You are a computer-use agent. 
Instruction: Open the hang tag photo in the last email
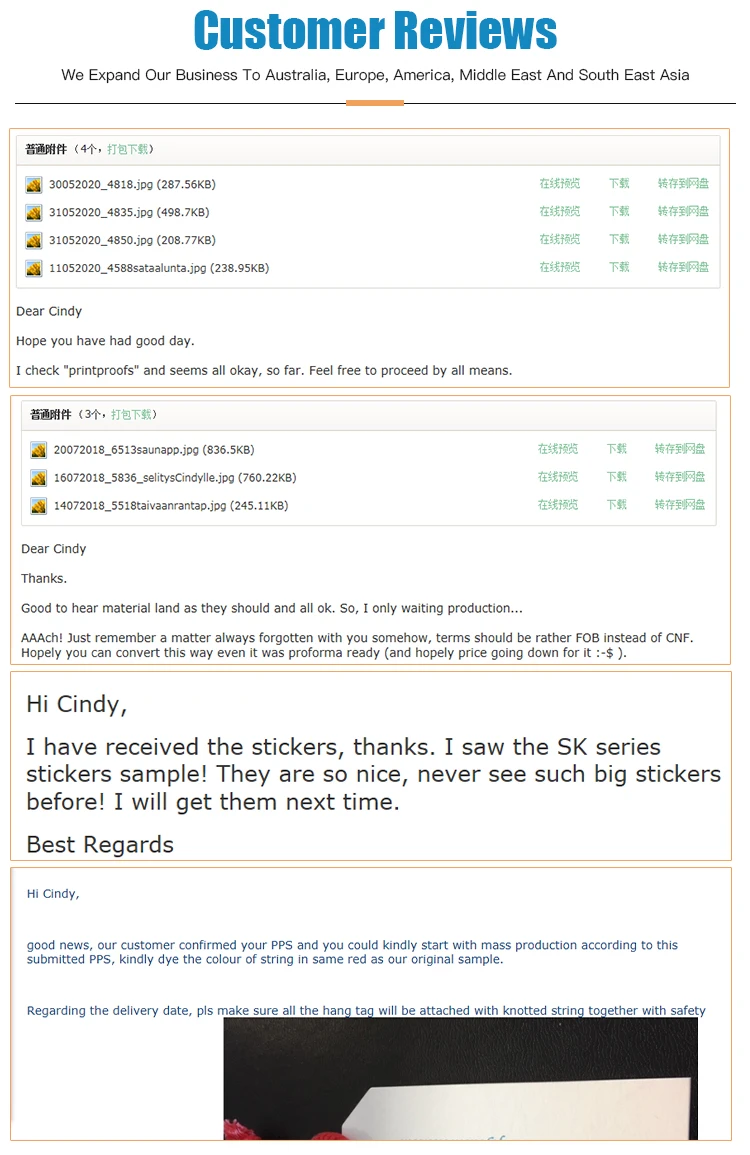460,1080
